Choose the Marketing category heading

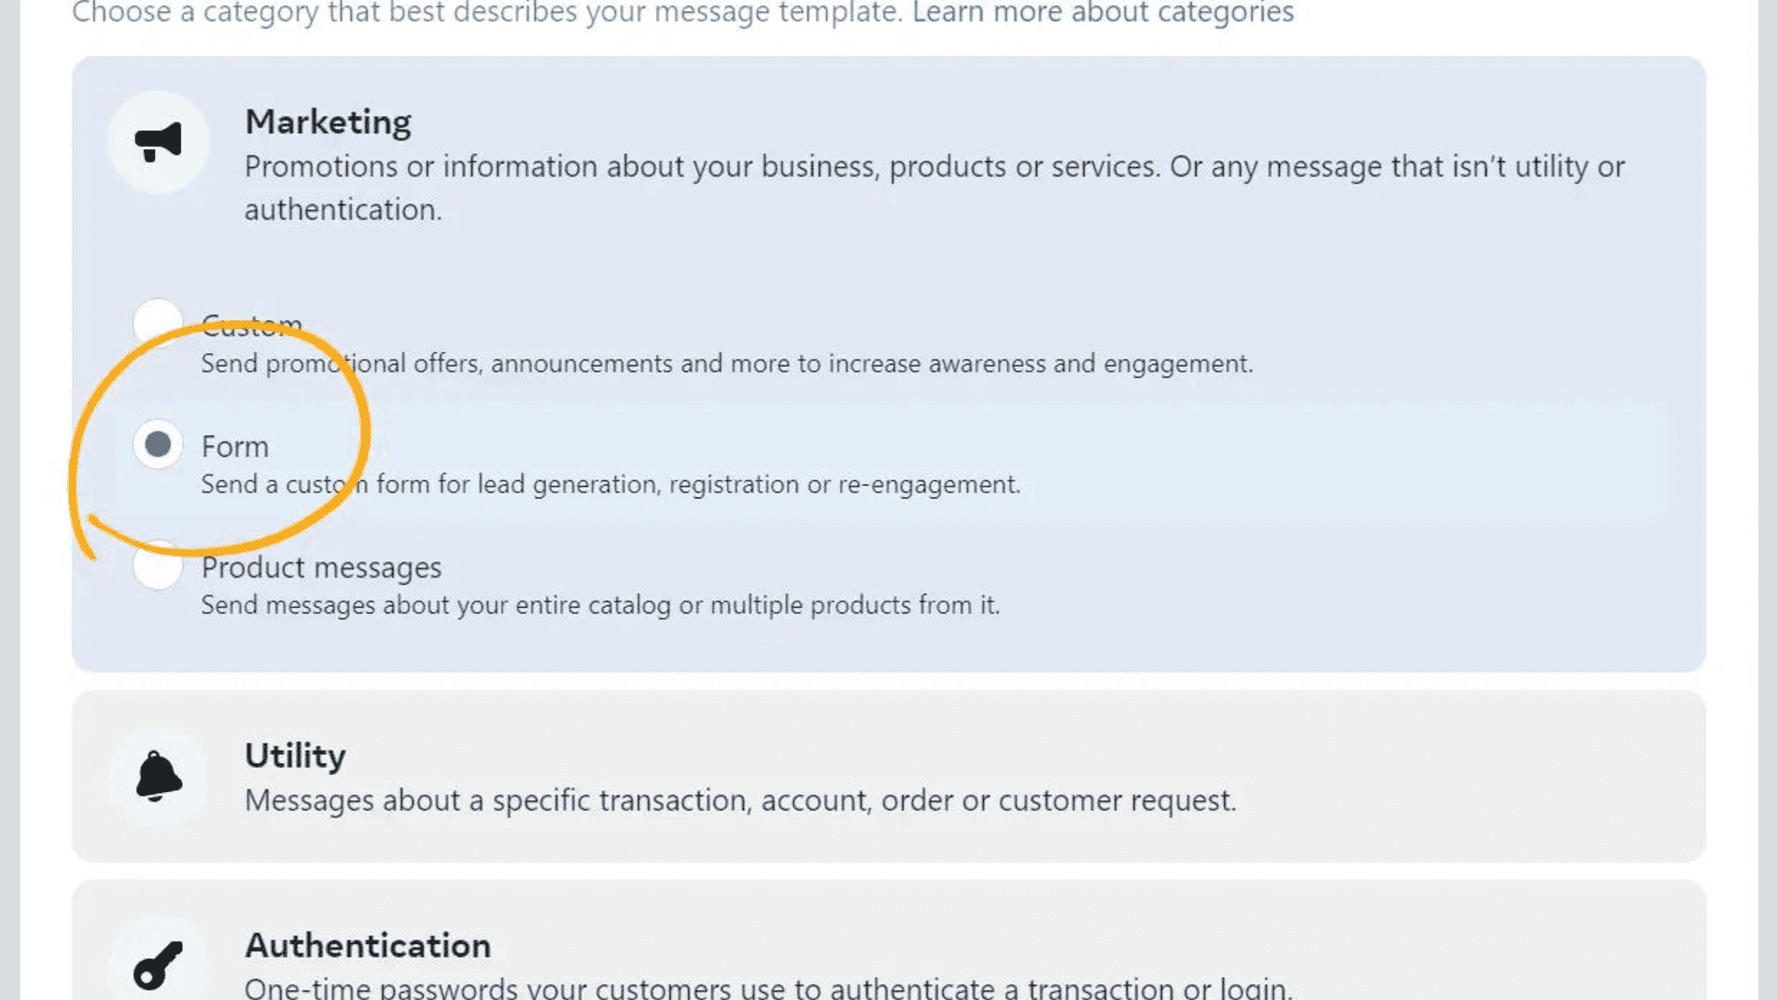tap(328, 122)
